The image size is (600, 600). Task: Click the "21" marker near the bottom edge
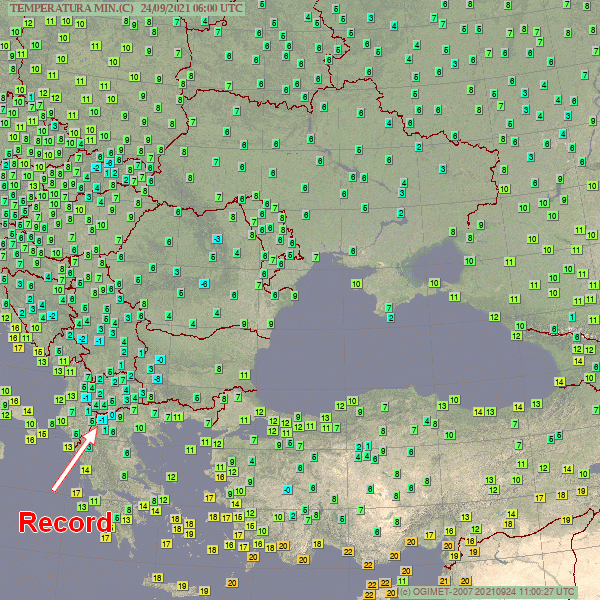coord(443,581)
